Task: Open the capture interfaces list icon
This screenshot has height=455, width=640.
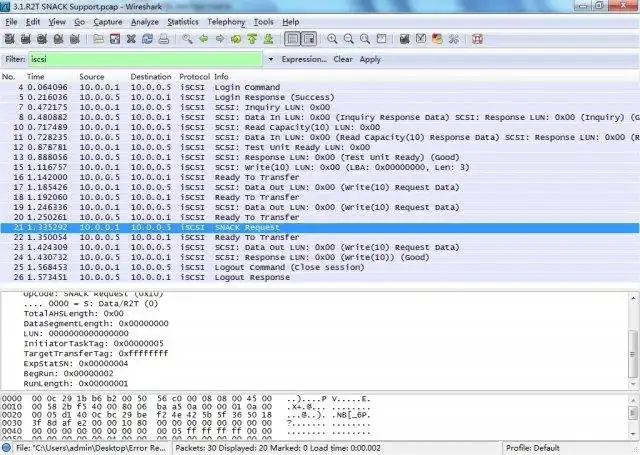Action: click(9, 39)
